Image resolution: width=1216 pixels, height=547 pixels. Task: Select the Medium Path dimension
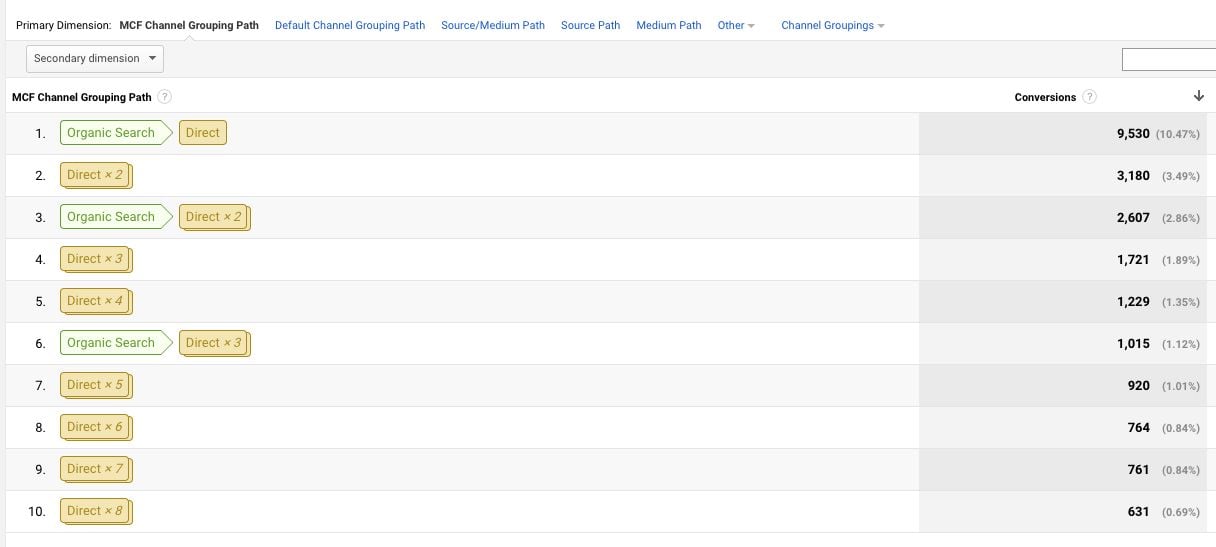(x=669, y=25)
